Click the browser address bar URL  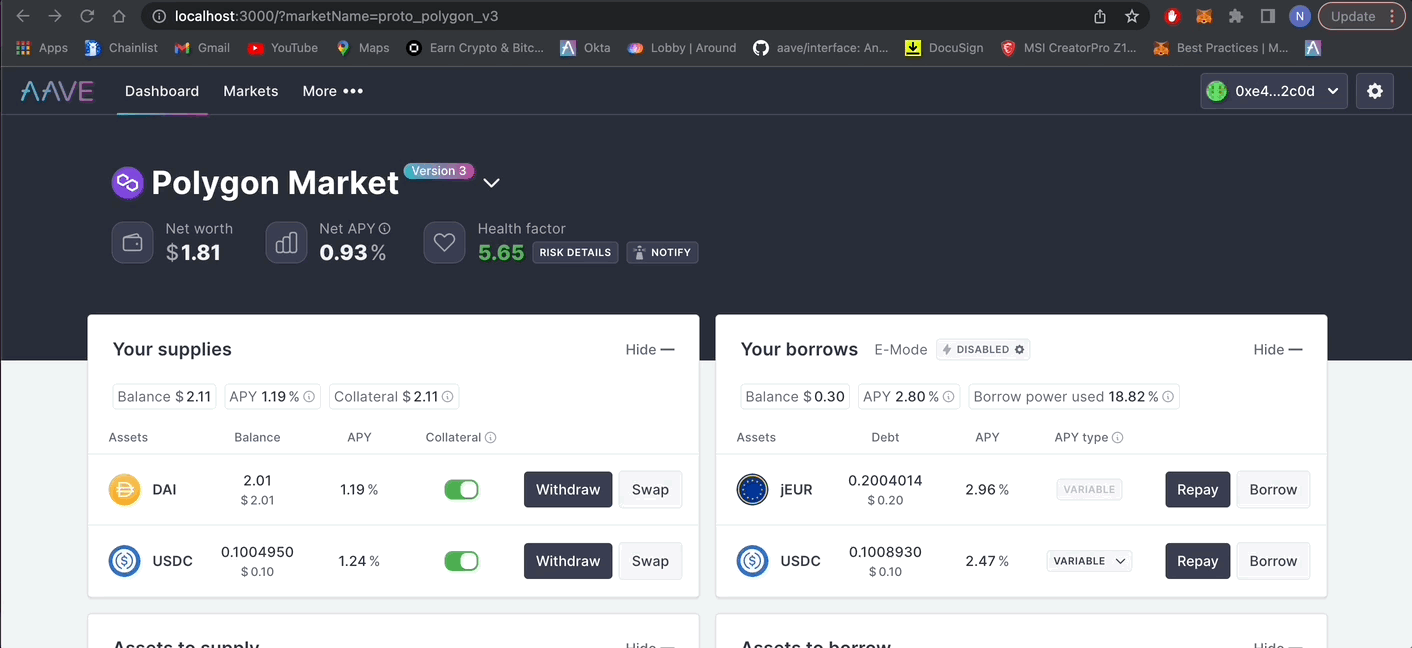(x=336, y=16)
